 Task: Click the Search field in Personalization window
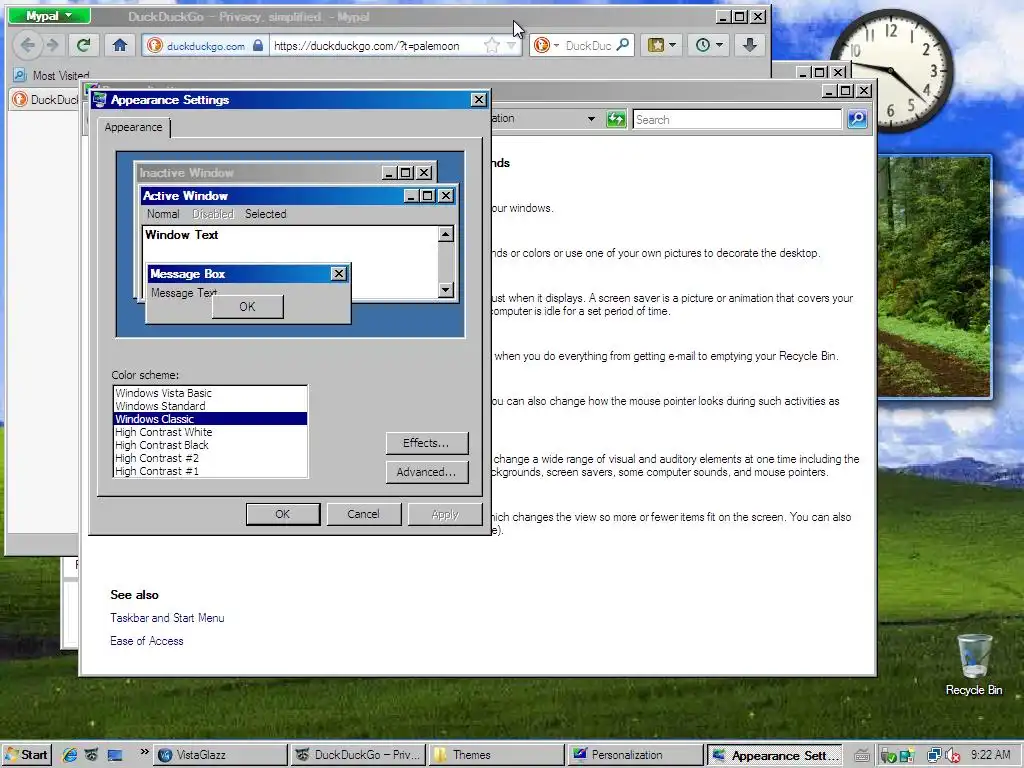click(x=737, y=120)
